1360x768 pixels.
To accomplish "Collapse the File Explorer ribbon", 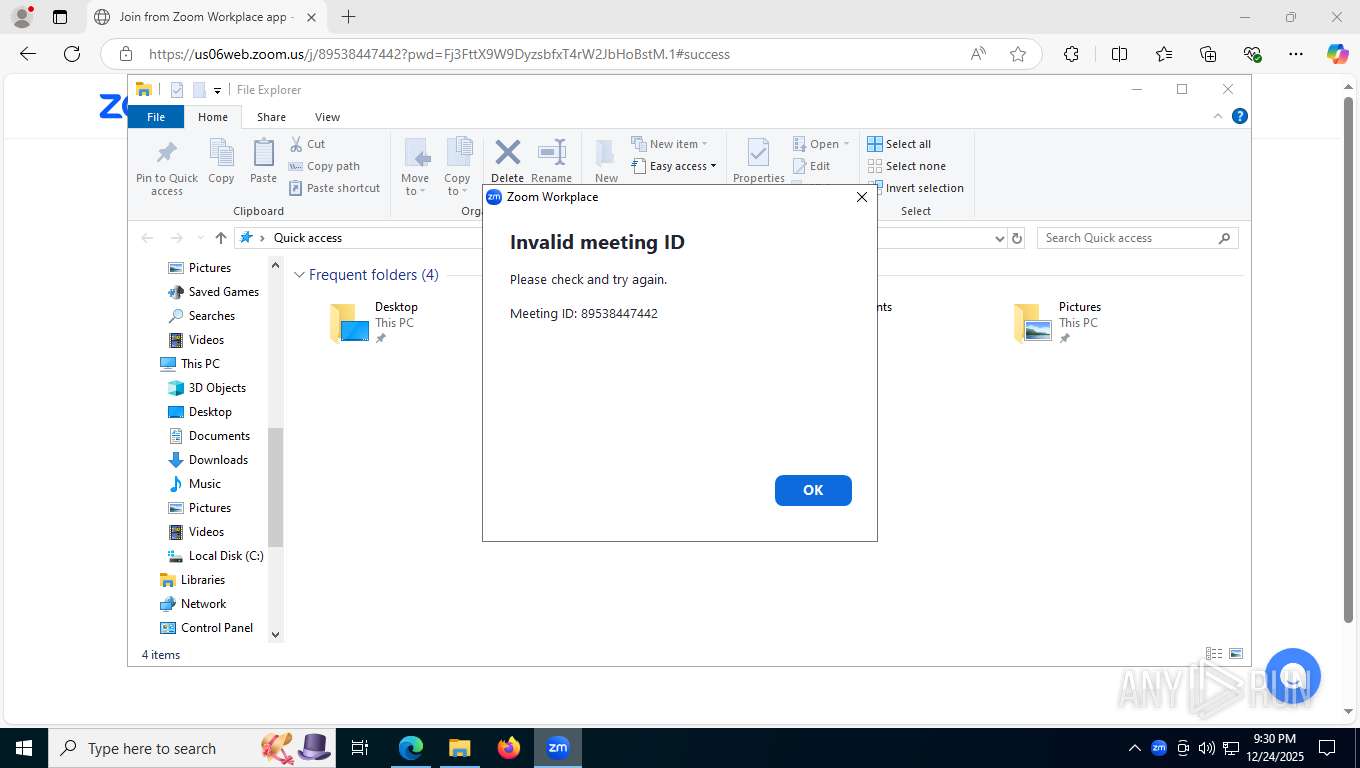I will (x=1218, y=116).
